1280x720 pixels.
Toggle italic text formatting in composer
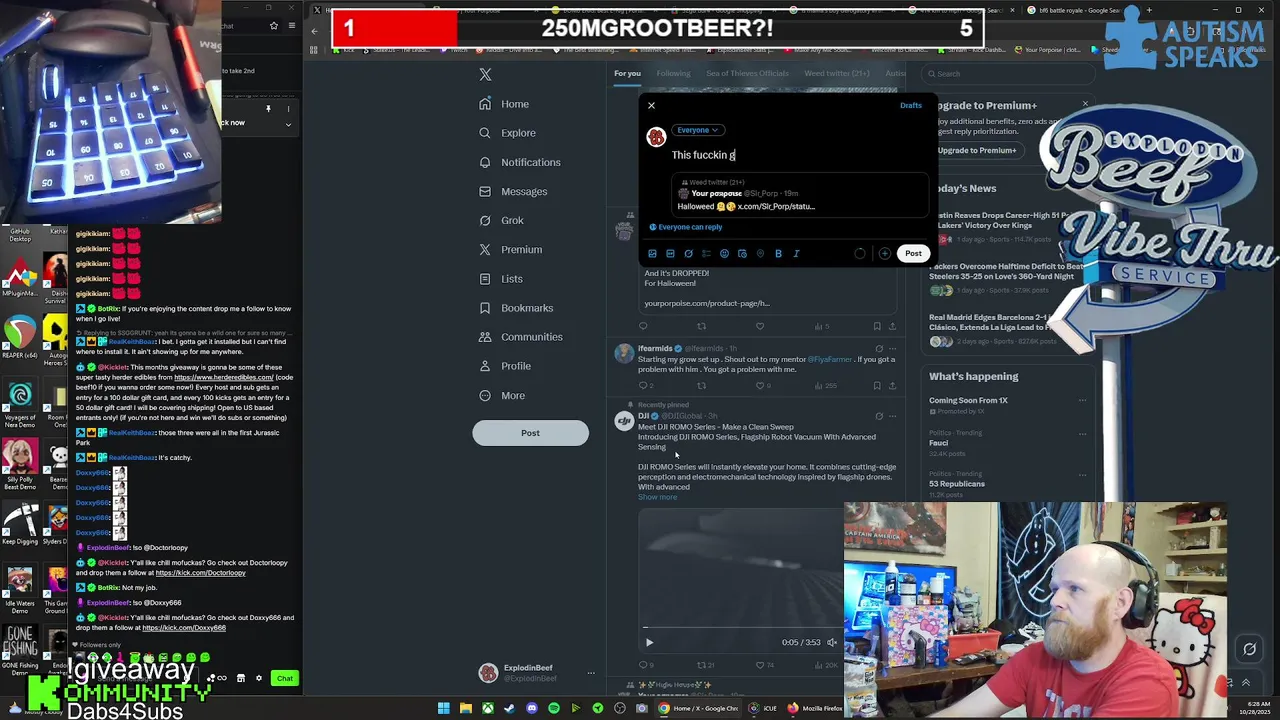(x=796, y=254)
